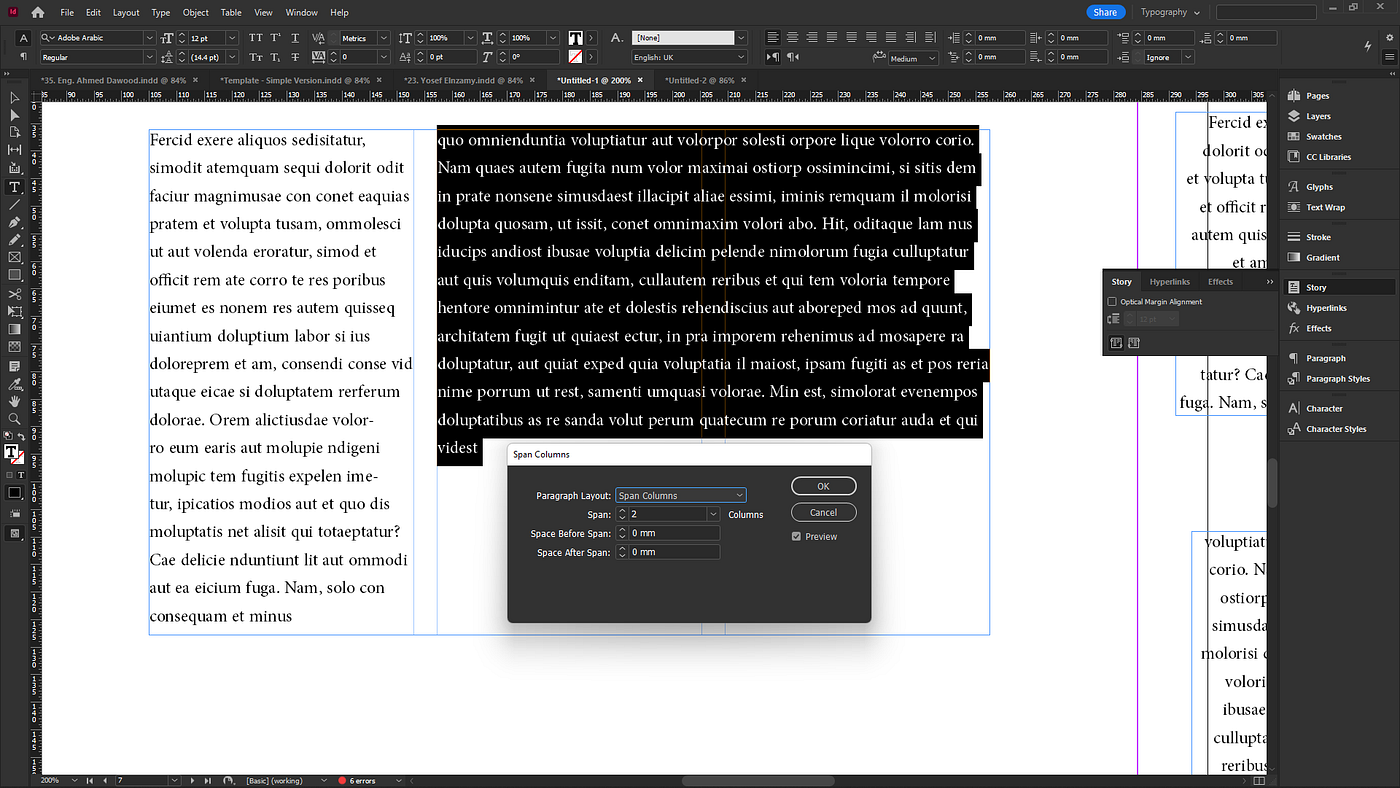This screenshot has height=788, width=1400.
Task: Select the Hand tool
Action: [14, 401]
